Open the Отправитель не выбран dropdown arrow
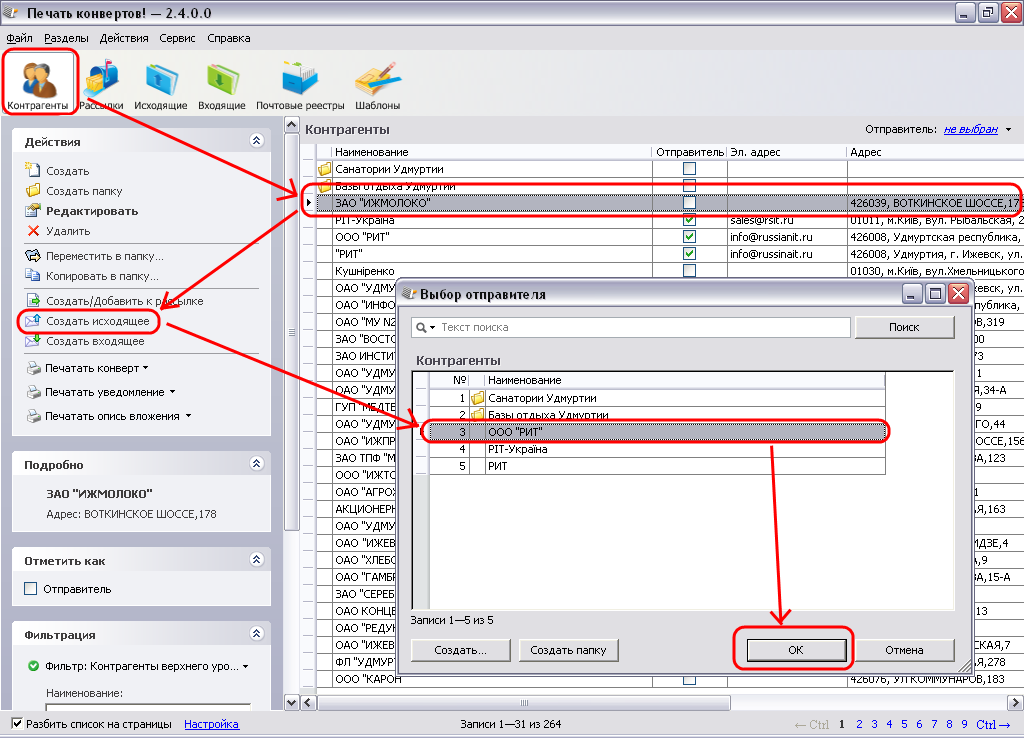The image size is (1024, 738). tap(1008, 130)
